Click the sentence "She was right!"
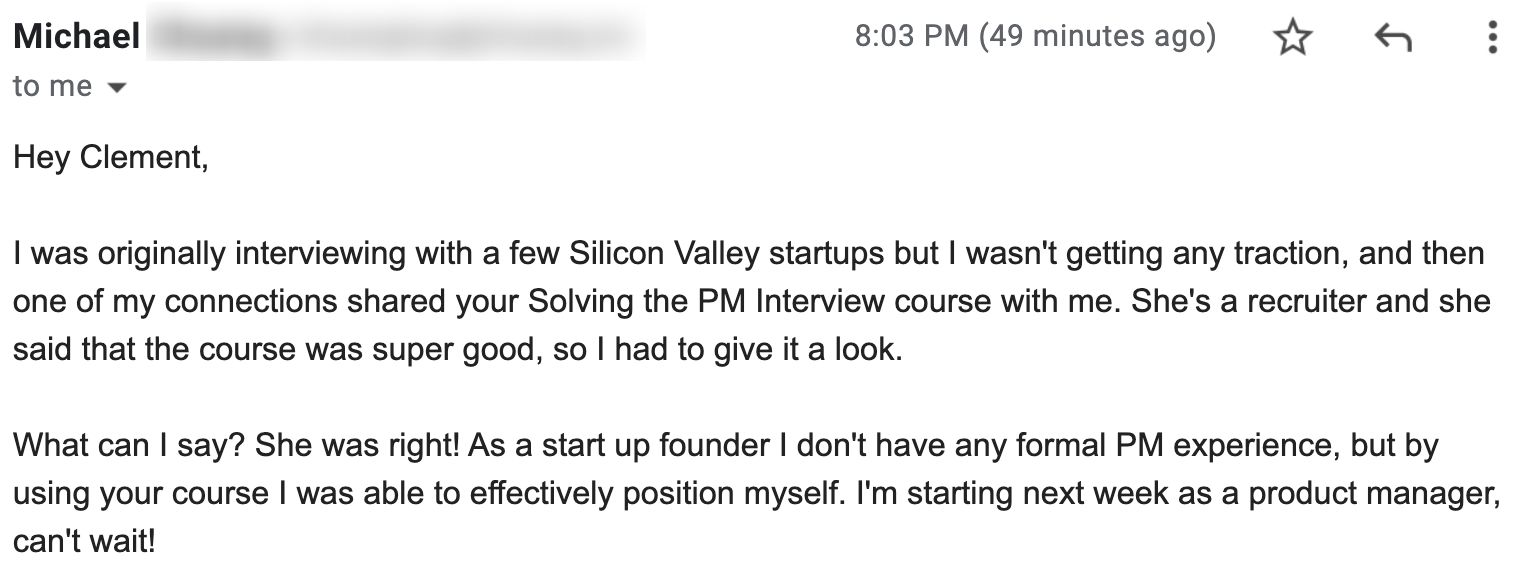Image resolution: width=1520 pixels, height=578 pixels. pyautogui.click(x=358, y=446)
